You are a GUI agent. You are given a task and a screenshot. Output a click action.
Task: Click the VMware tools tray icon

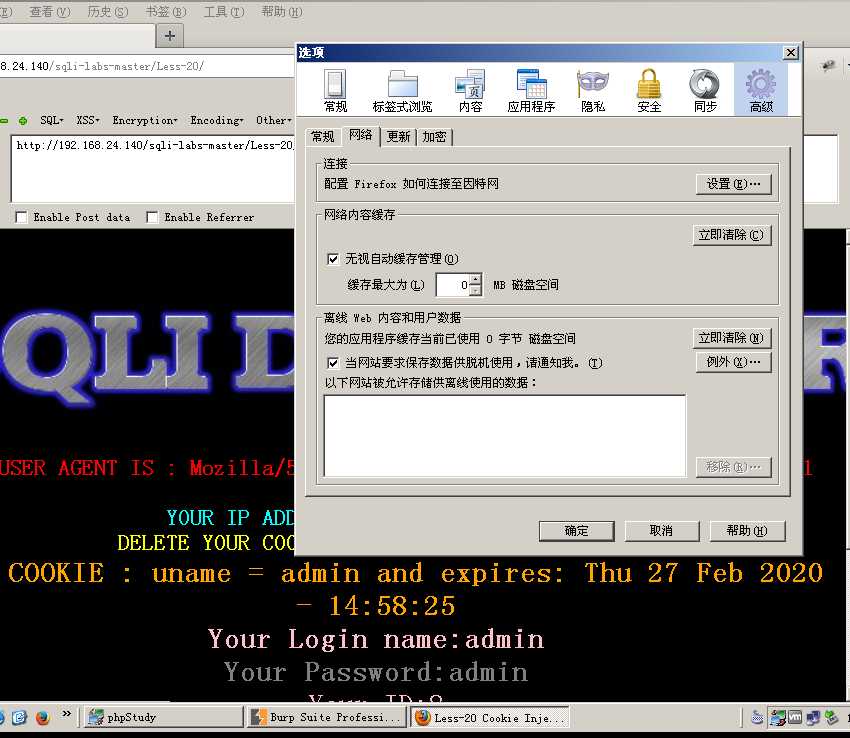pos(795,717)
